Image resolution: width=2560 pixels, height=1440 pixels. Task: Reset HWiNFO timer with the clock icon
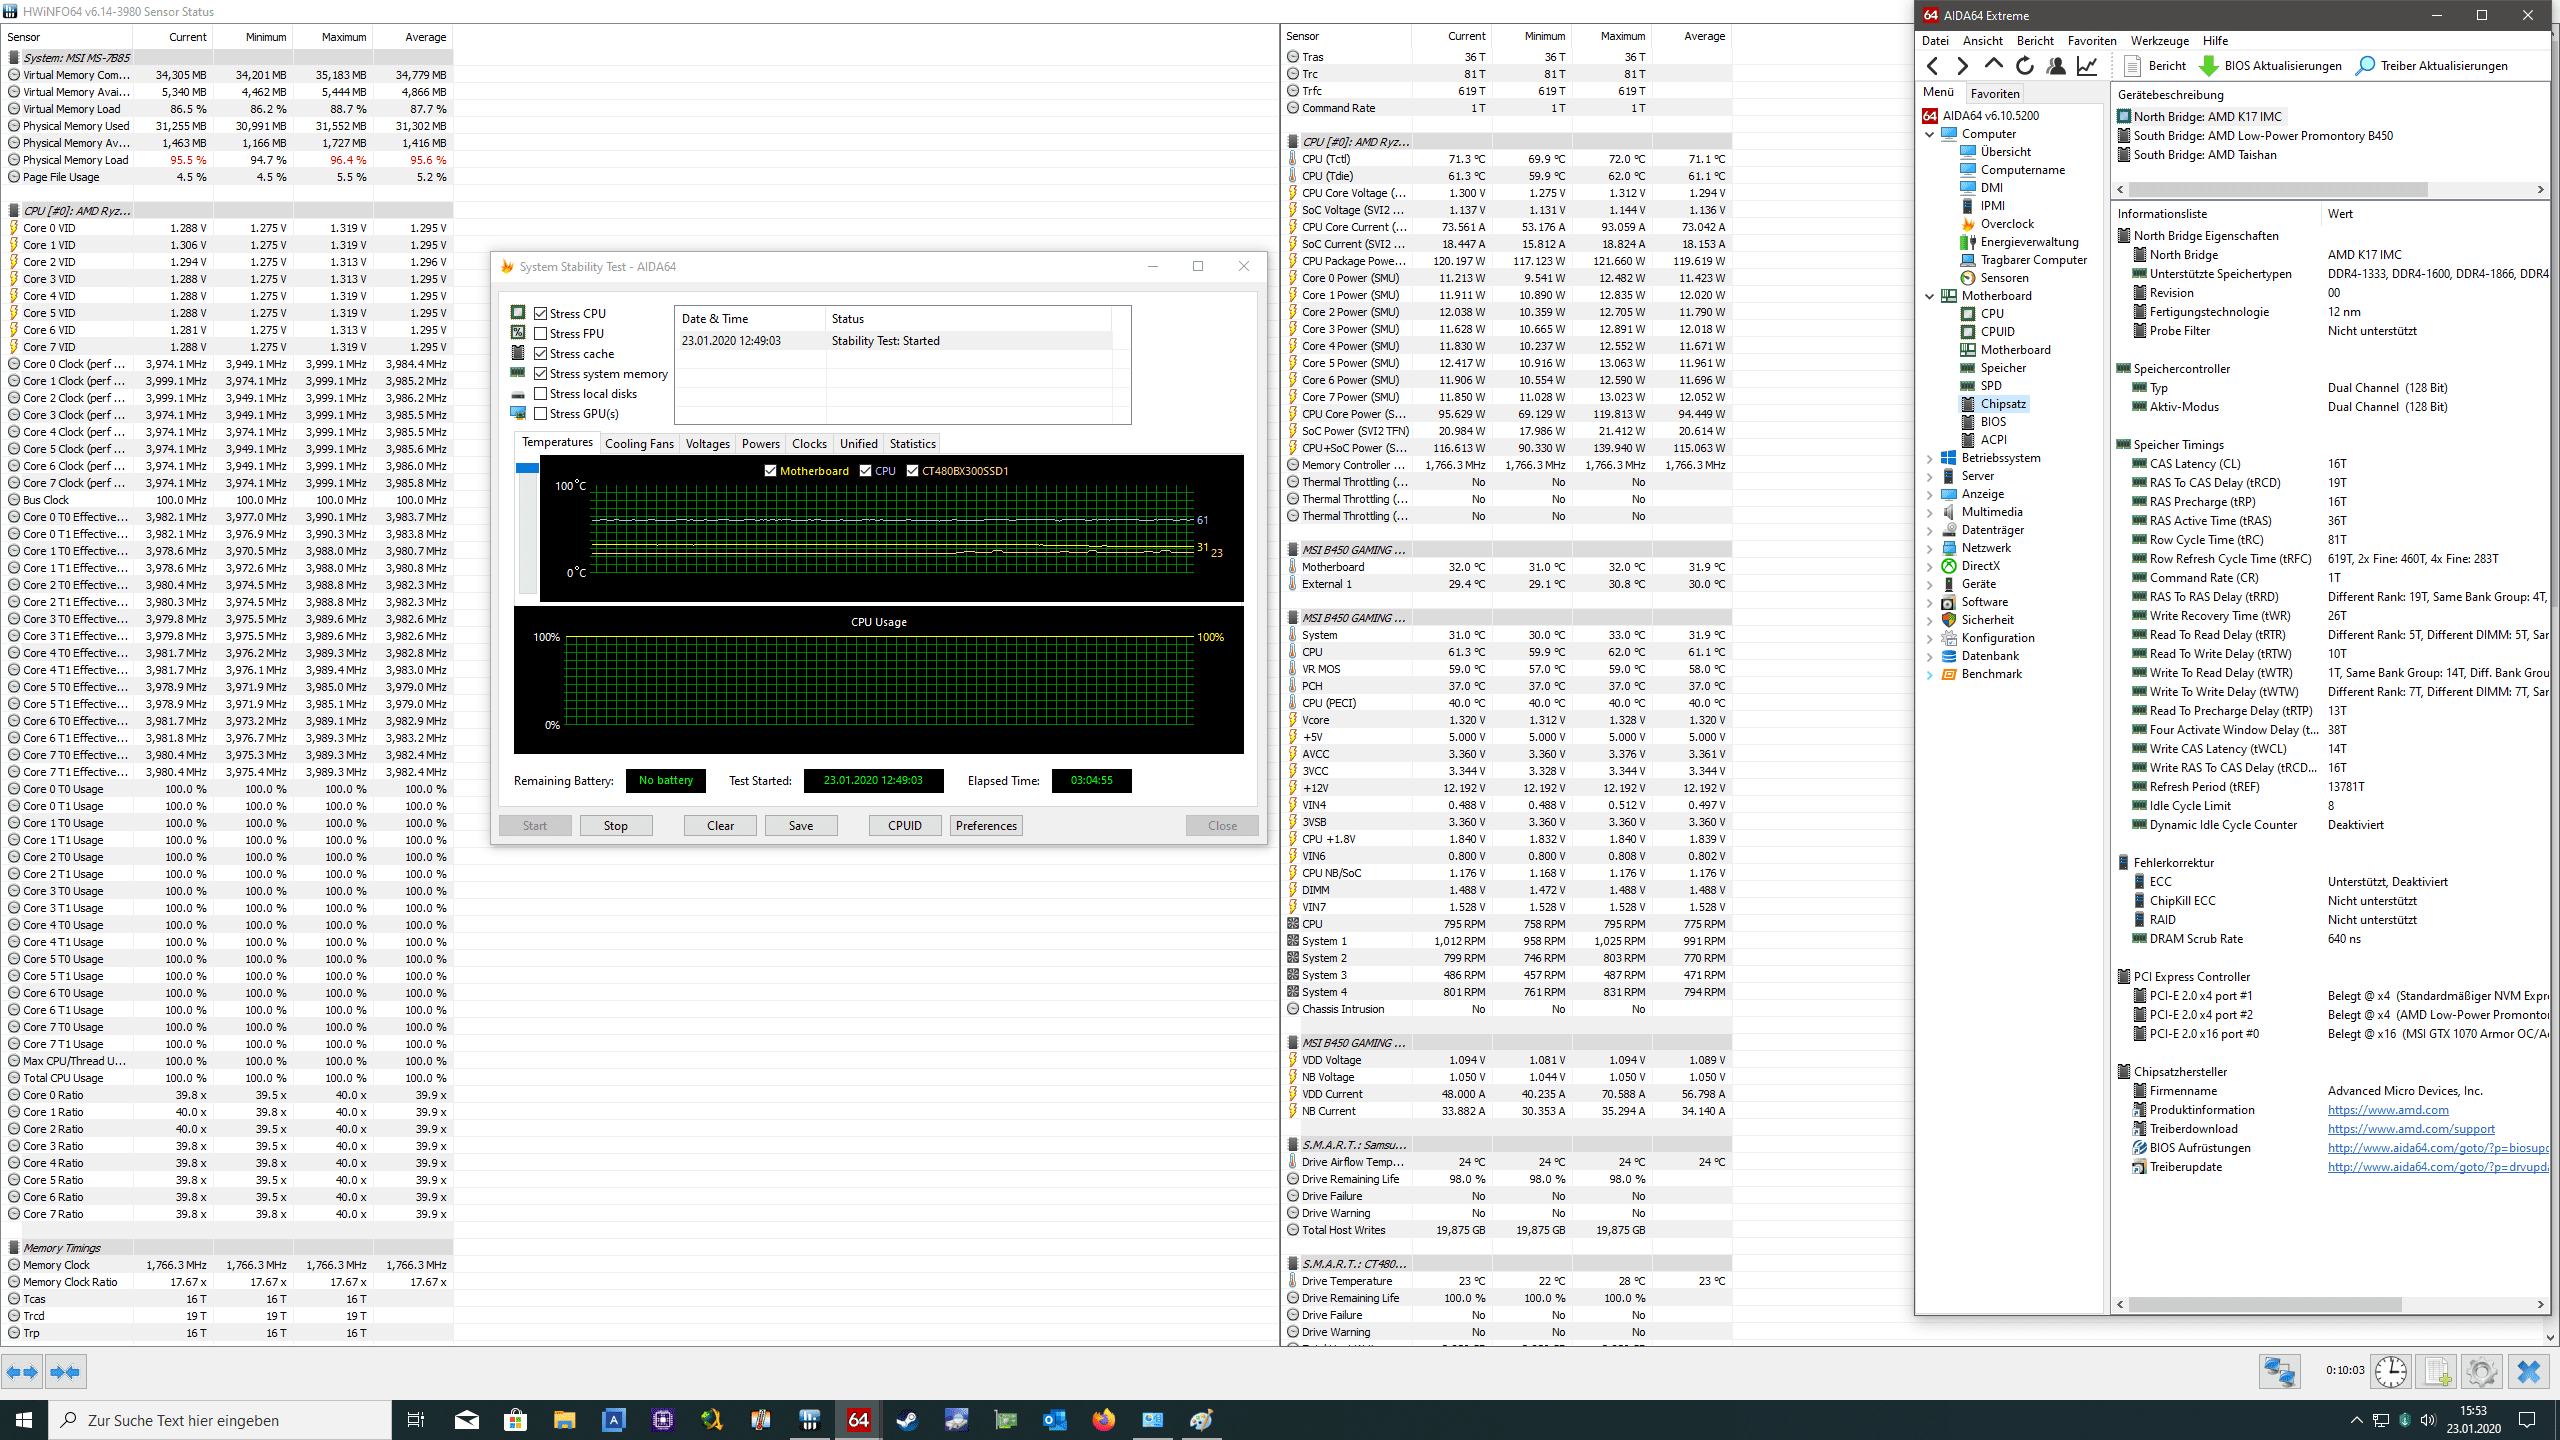pos(2391,1371)
